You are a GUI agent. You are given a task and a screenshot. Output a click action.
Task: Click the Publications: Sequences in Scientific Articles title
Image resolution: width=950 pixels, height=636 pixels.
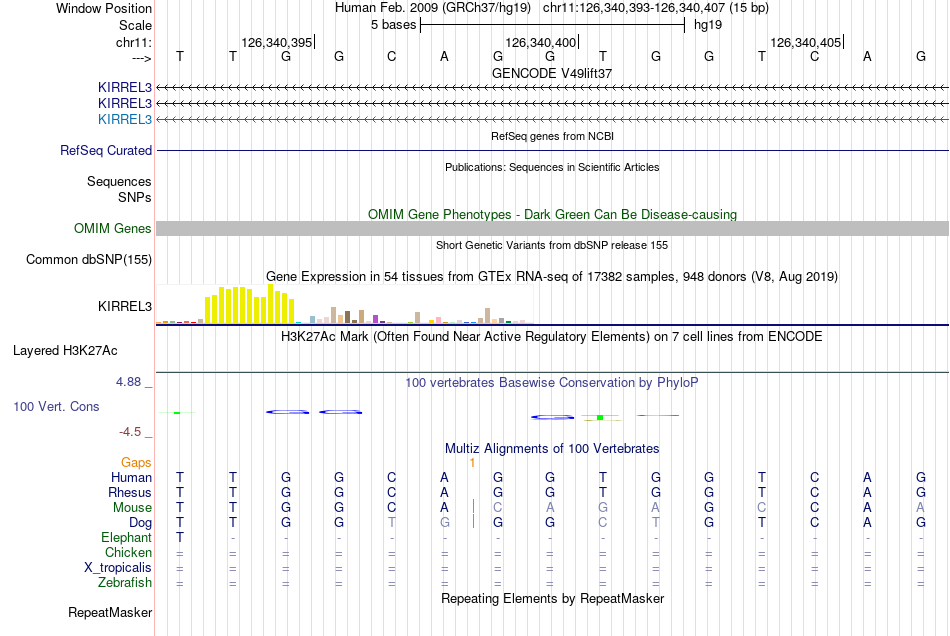[x=552, y=167]
